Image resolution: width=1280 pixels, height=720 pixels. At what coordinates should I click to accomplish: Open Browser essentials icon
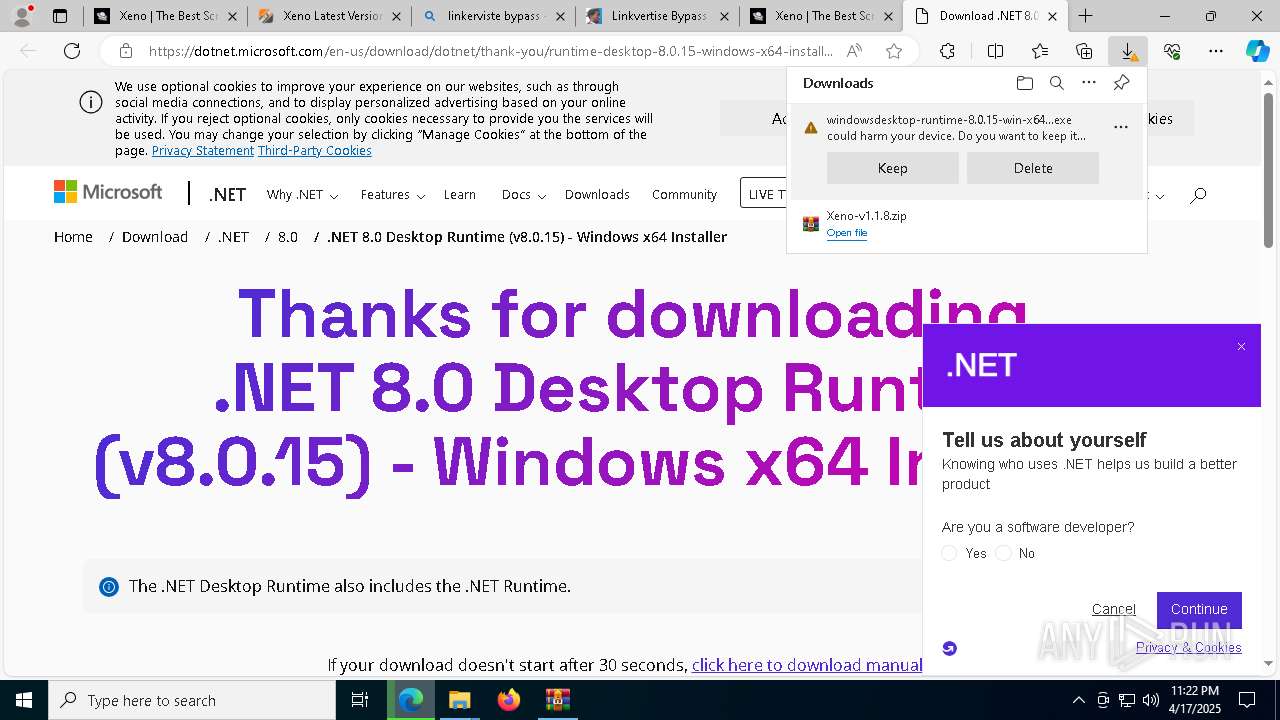coord(1172,52)
